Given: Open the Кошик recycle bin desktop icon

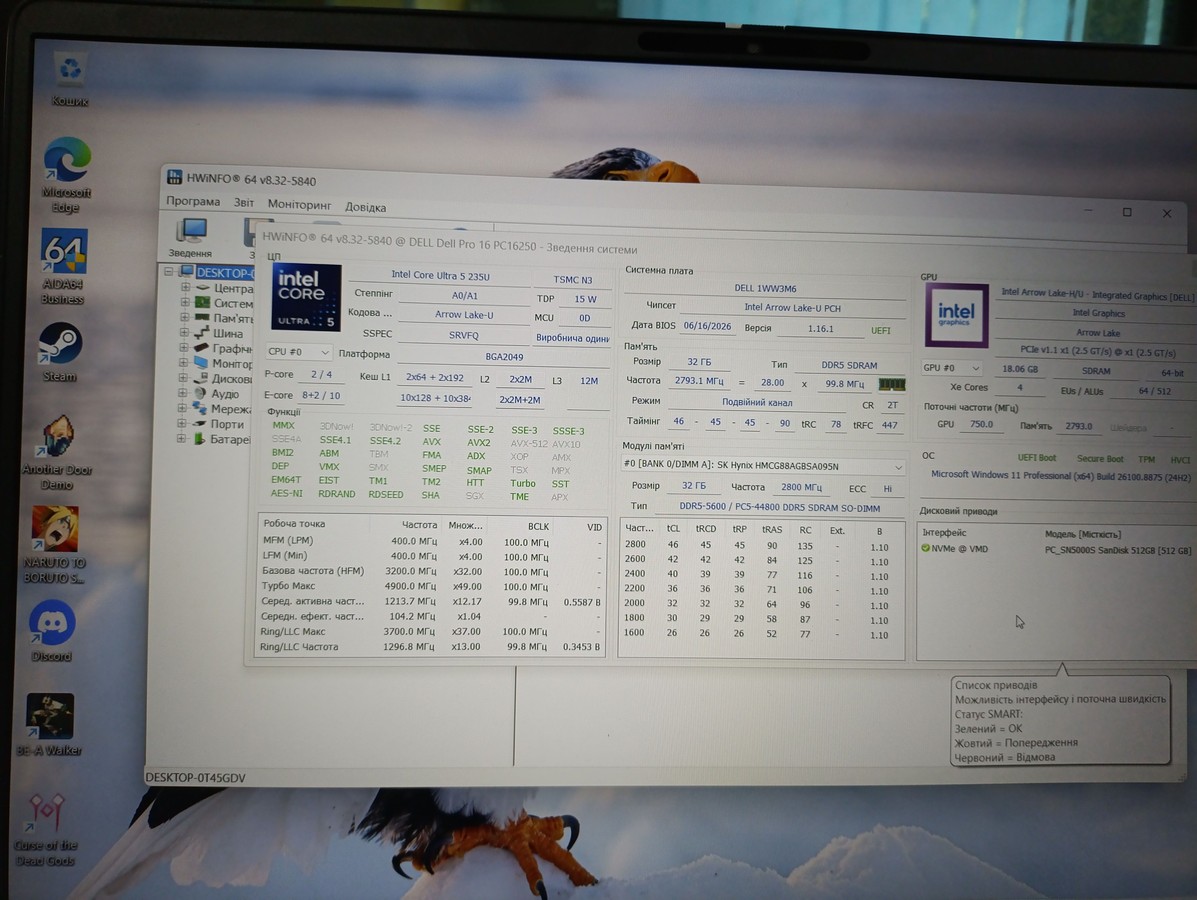Looking at the screenshot, I should click(70, 79).
